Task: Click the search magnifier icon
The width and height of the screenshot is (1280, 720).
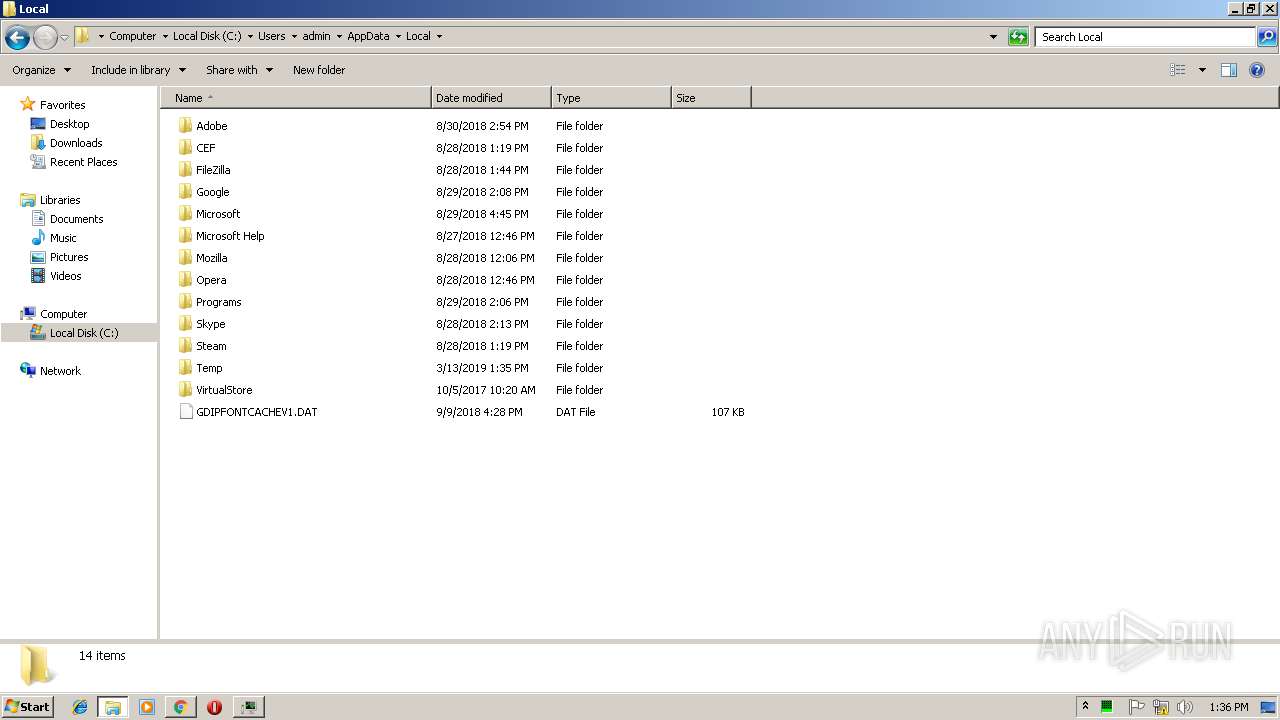Action: coord(1267,37)
